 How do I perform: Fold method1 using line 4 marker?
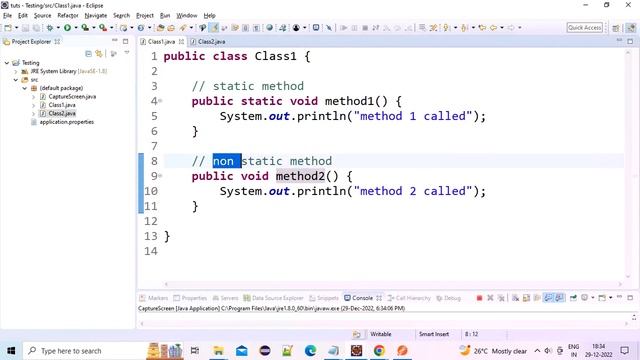pyautogui.click(x=160, y=101)
